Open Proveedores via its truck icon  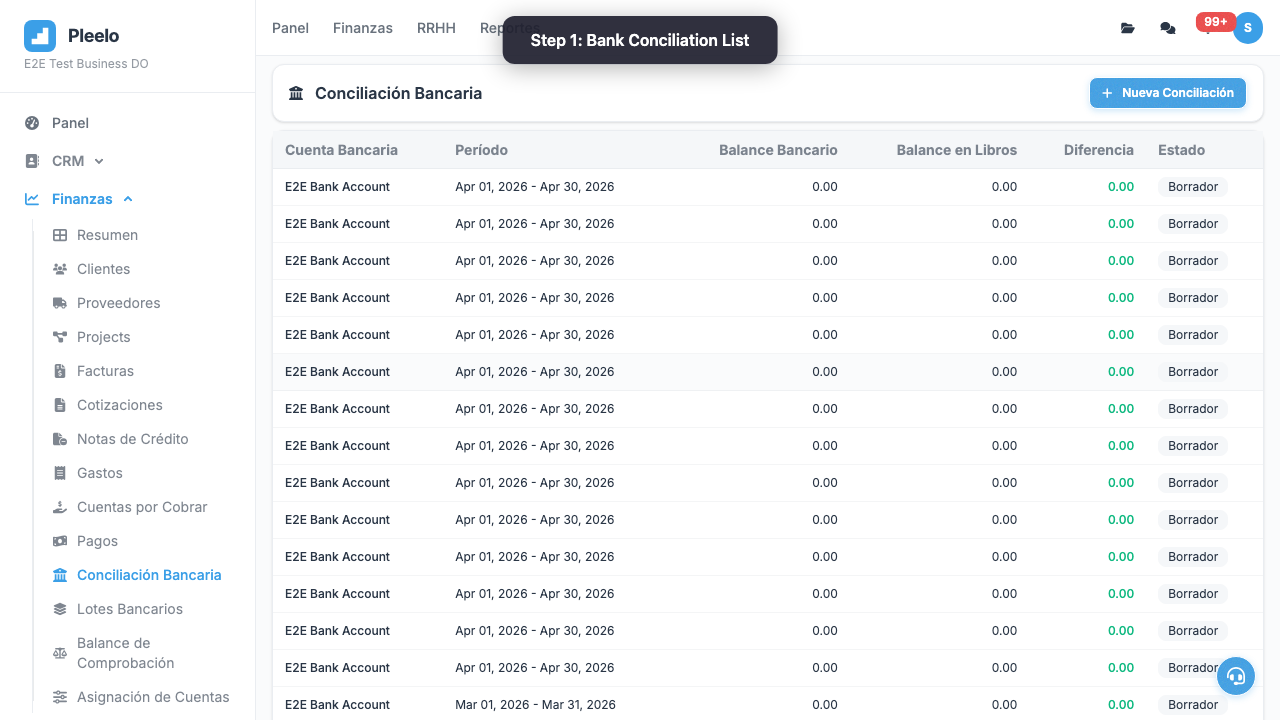point(60,303)
